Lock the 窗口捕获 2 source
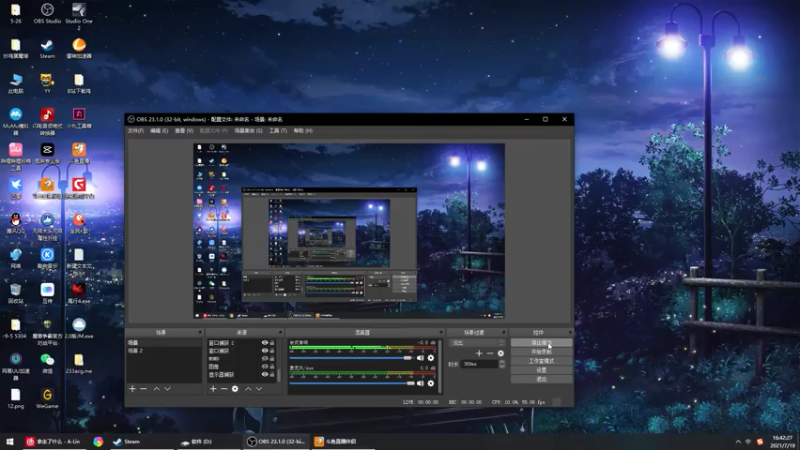This screenshot has height=450, width=800. (x=272, y=343)
